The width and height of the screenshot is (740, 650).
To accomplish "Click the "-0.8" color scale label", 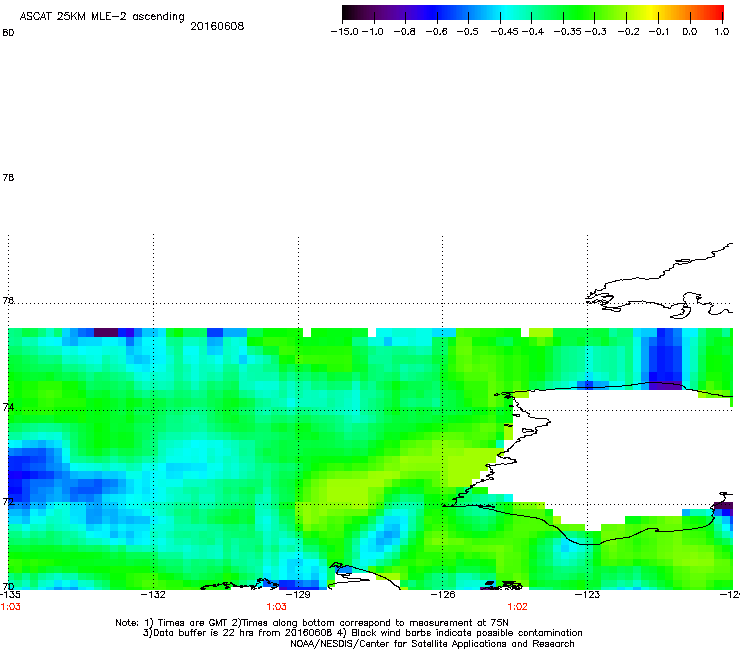I will tap(405, 32).
